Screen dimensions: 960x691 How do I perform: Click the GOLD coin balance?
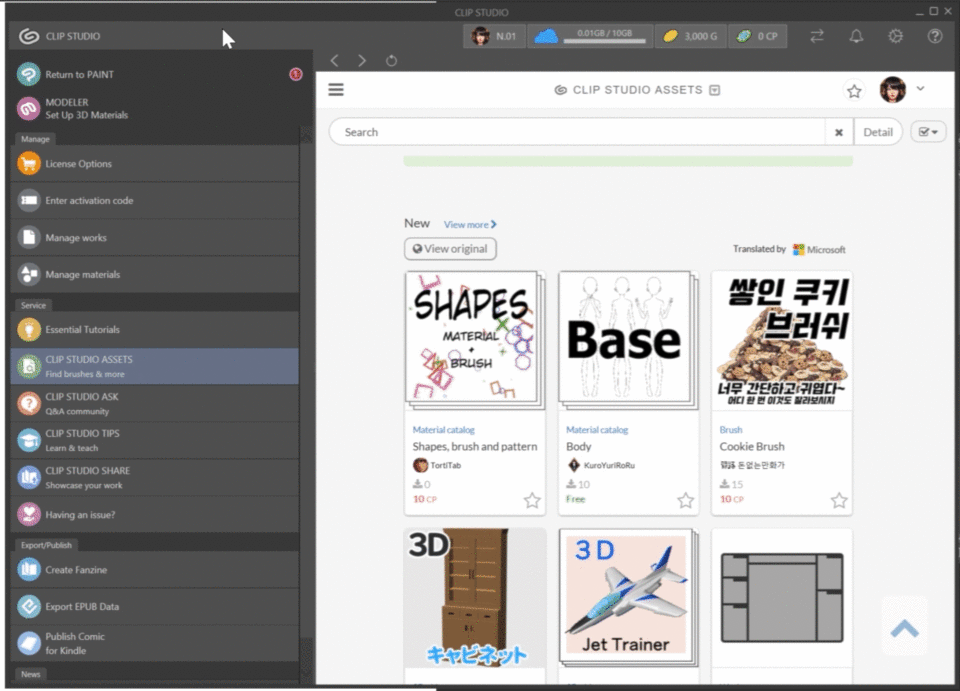(690, 36)
